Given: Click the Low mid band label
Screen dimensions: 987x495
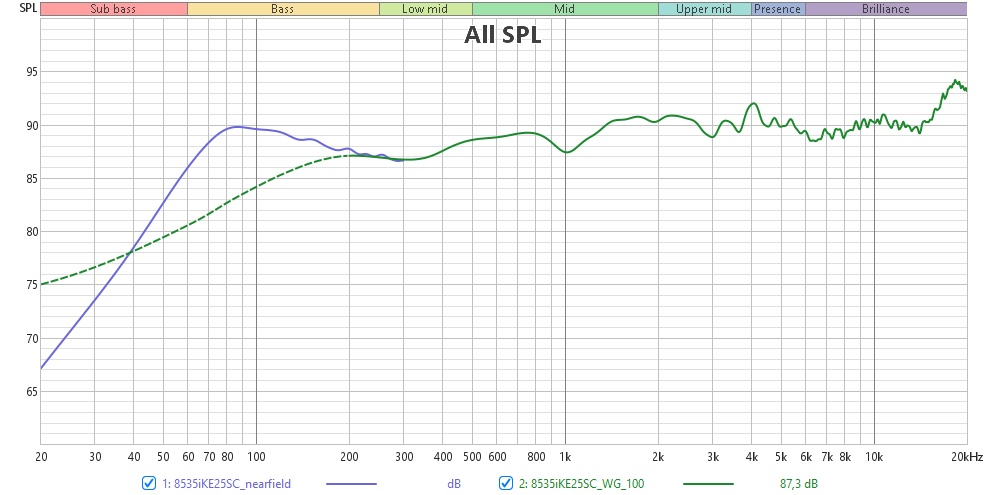Looking at the screenshot, I should [425, 9].
